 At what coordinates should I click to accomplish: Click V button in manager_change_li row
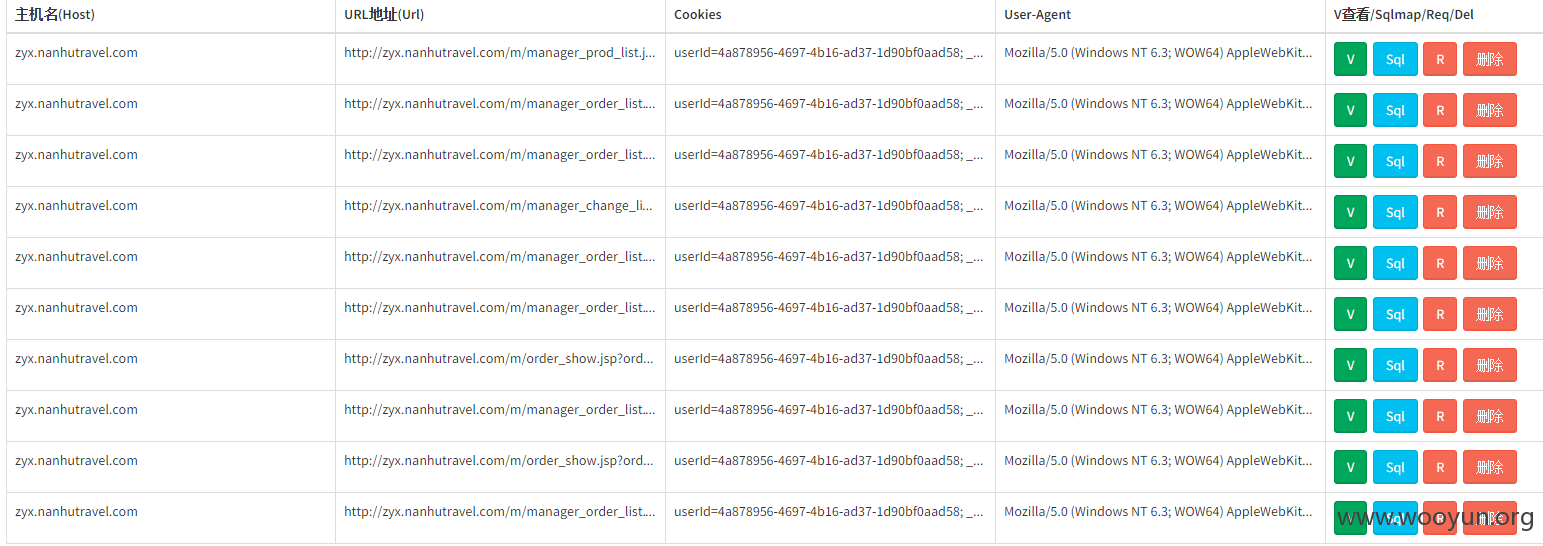tap(1350, 212)
